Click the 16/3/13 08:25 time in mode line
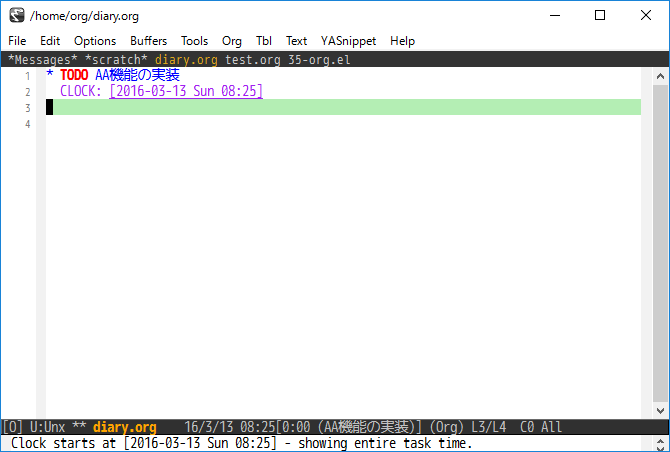 coord(230,427)
